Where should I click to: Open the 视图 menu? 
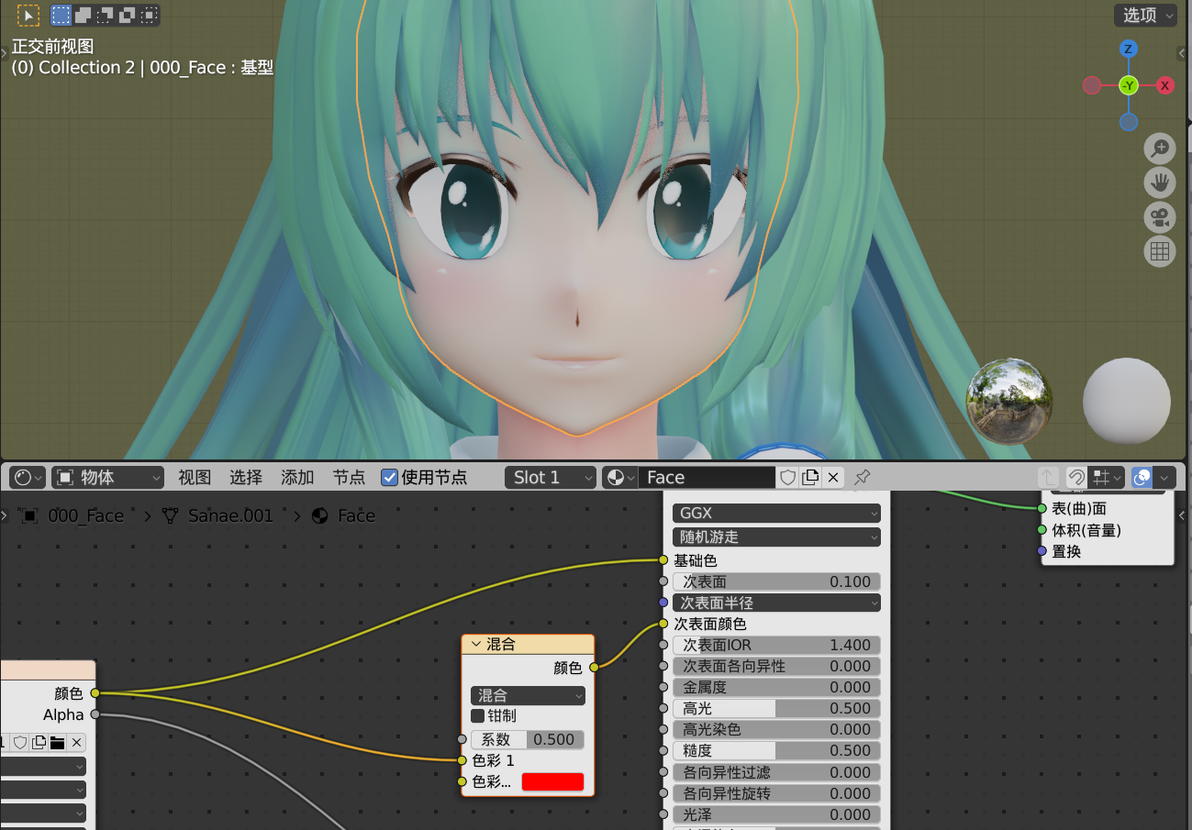(195, 477)
